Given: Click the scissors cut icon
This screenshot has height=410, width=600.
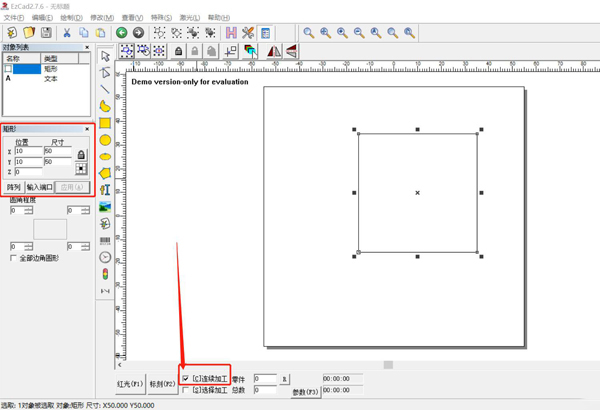Looking at the screenshot, I should click(x=68, y=33).
